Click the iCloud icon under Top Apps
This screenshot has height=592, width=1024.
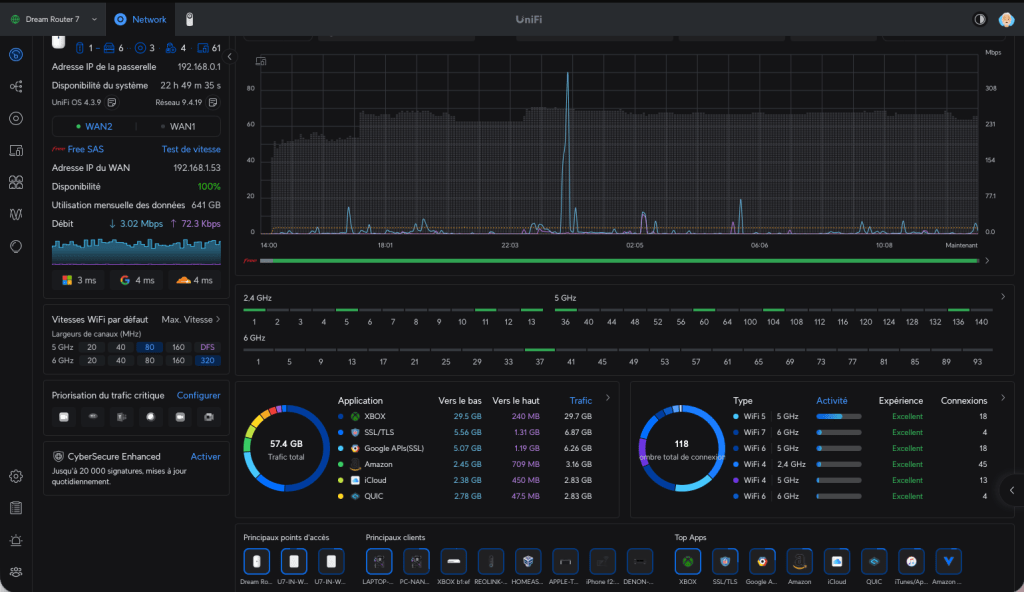pos(837,562)
